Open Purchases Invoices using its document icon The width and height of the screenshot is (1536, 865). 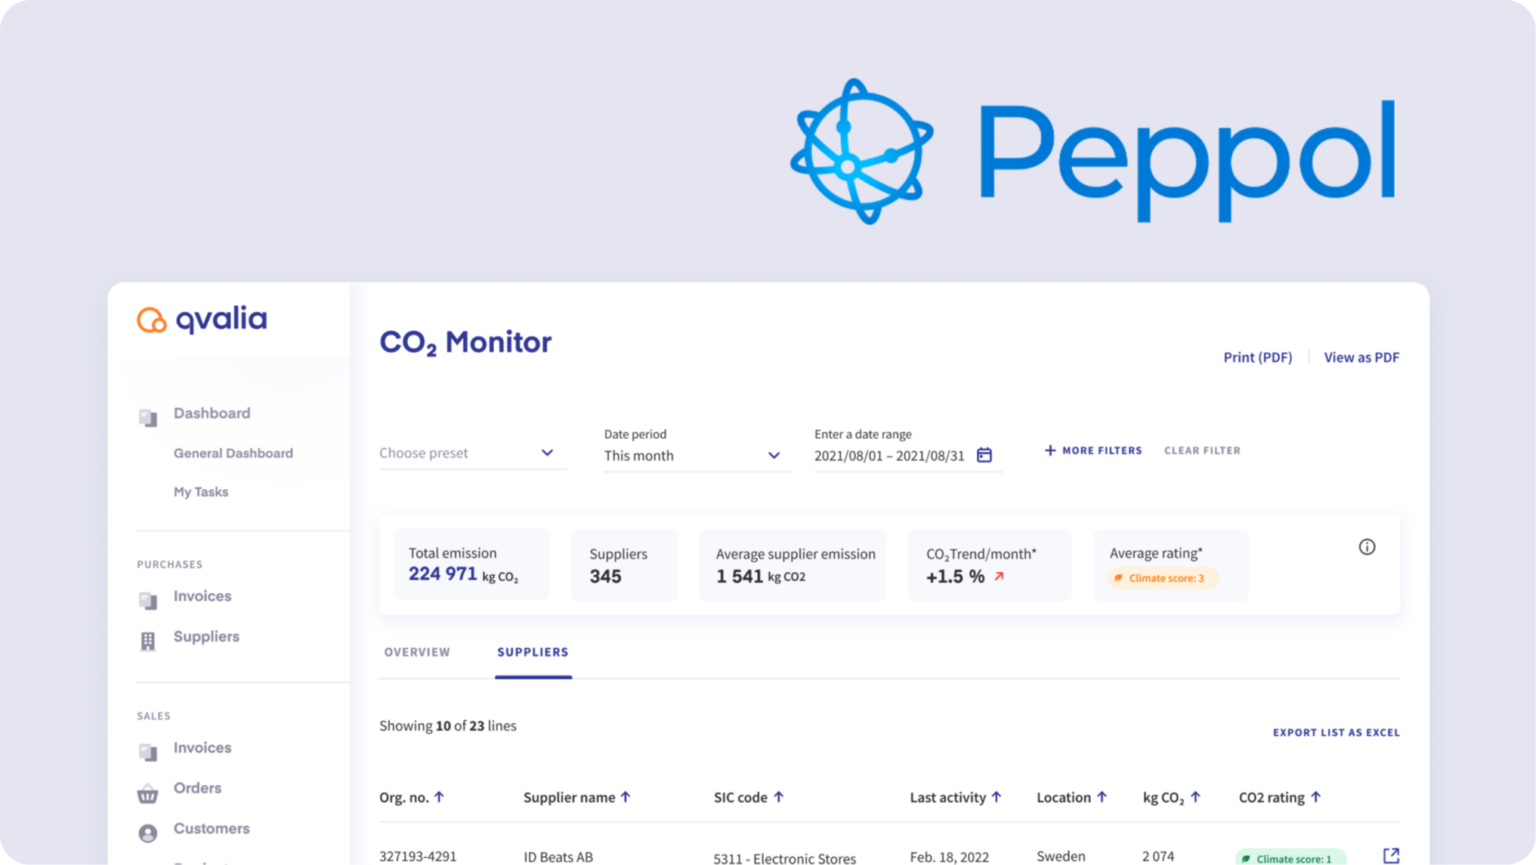pos(148,601)
